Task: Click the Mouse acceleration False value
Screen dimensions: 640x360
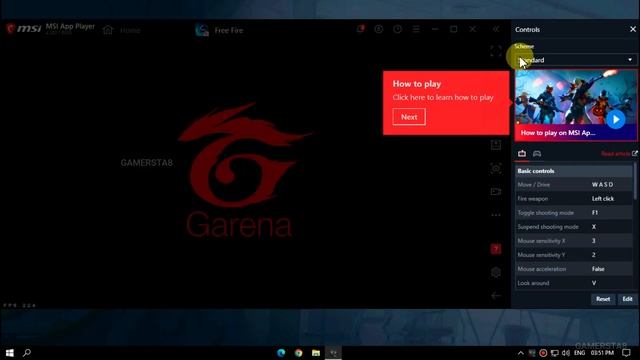Action: (598, 269)
